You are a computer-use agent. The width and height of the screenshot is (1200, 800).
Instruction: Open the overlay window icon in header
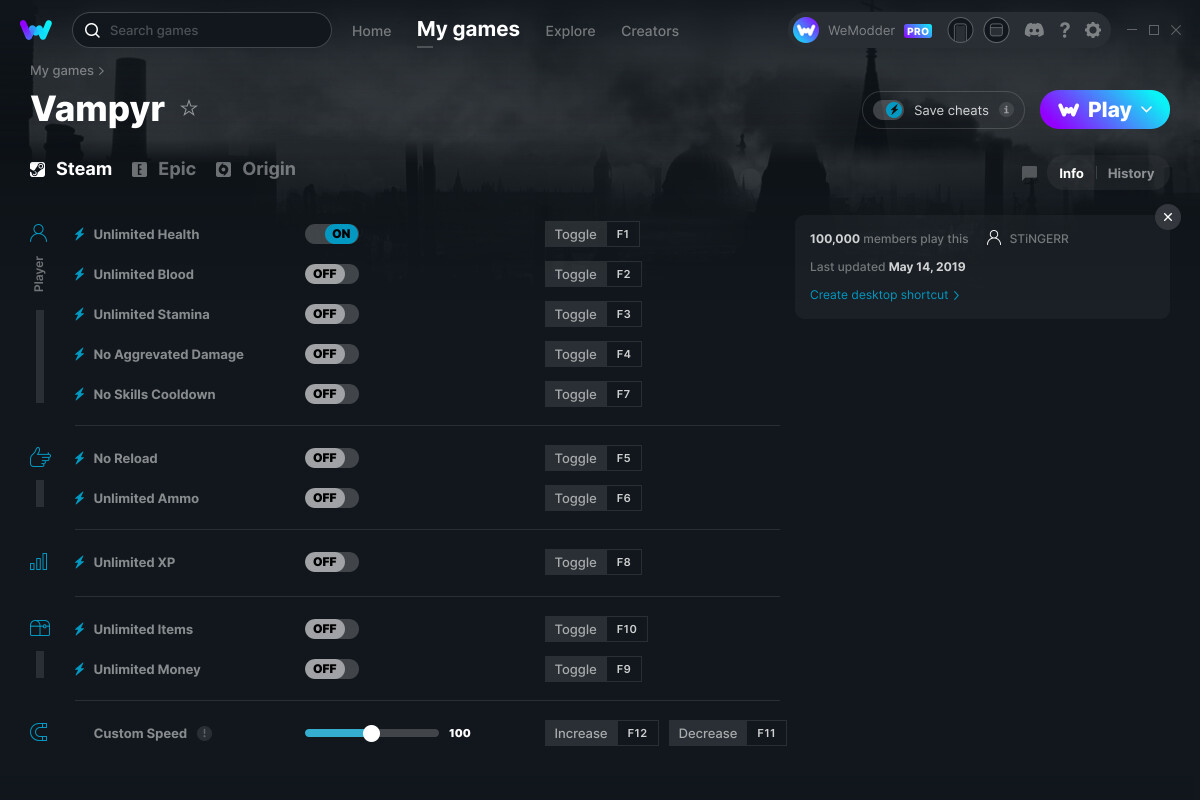[x=996, y=30]
